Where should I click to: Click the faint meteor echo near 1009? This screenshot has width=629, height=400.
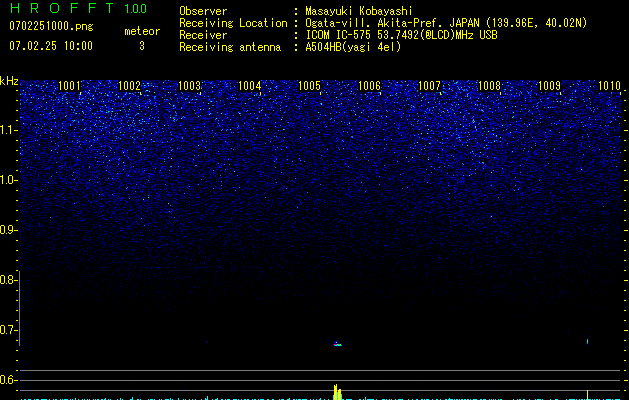tap(587, 341)
